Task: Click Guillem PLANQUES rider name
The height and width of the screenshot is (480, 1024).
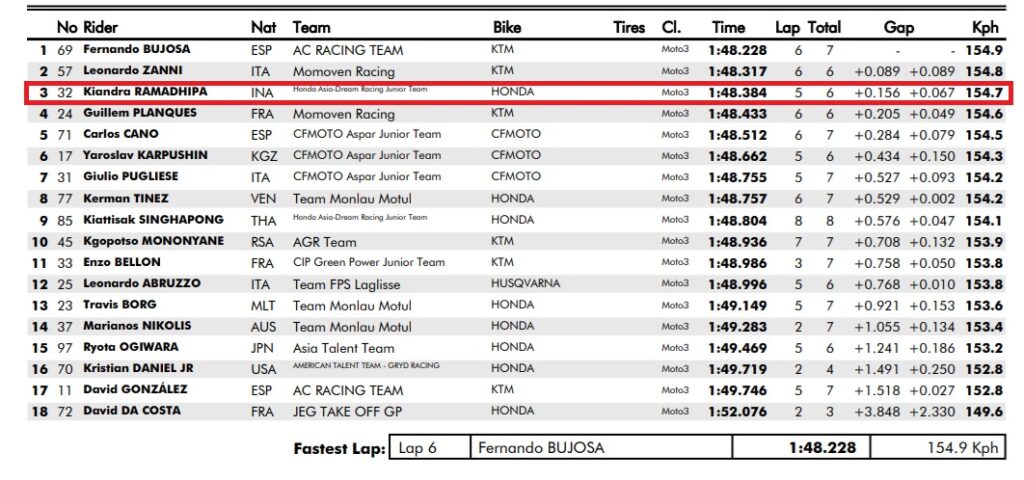Action: coord(140,113)
